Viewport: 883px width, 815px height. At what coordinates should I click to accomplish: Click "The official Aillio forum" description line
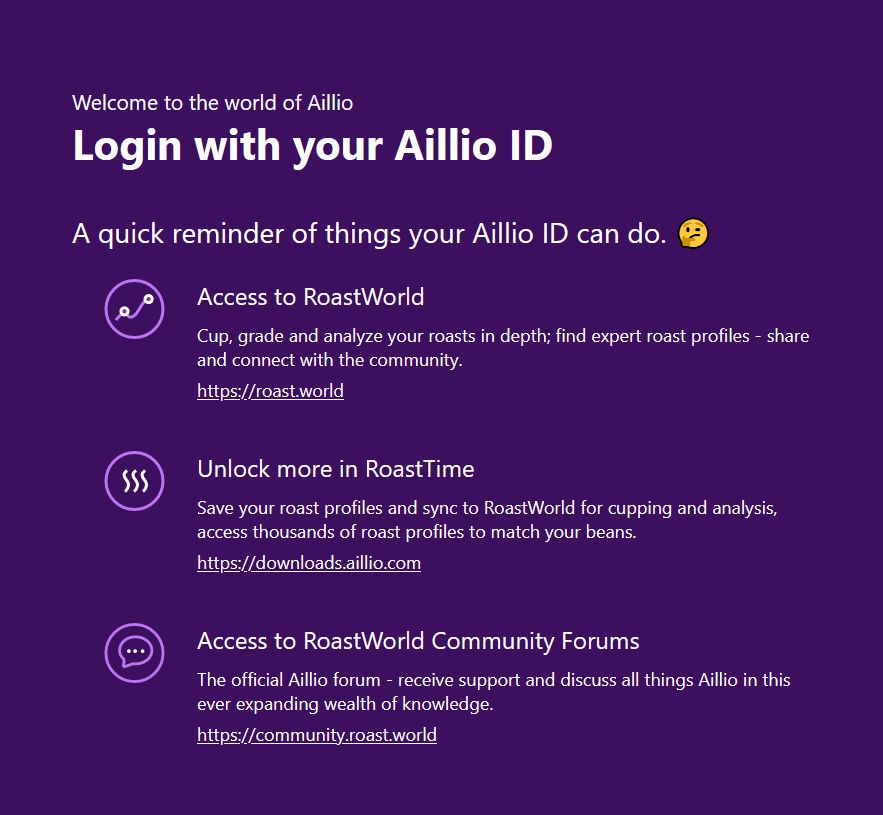(493, 680)
